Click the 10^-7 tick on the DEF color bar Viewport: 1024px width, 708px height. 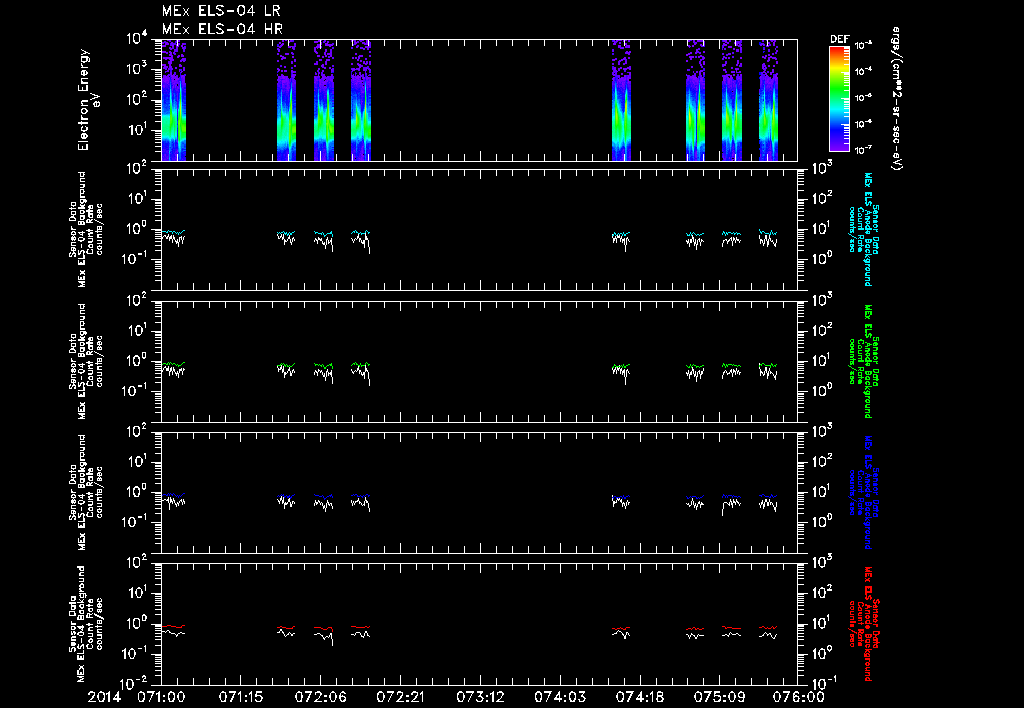pos(865,150)
